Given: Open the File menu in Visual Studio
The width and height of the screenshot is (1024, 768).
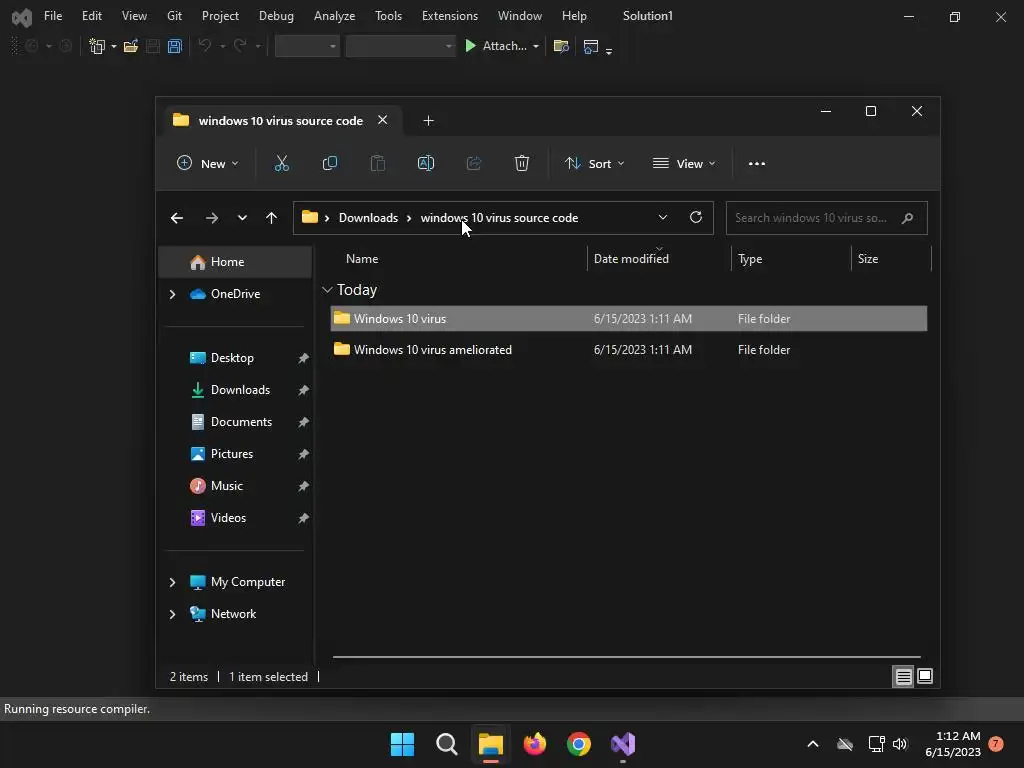Looking at the screenshot, I should coord(53,16).
